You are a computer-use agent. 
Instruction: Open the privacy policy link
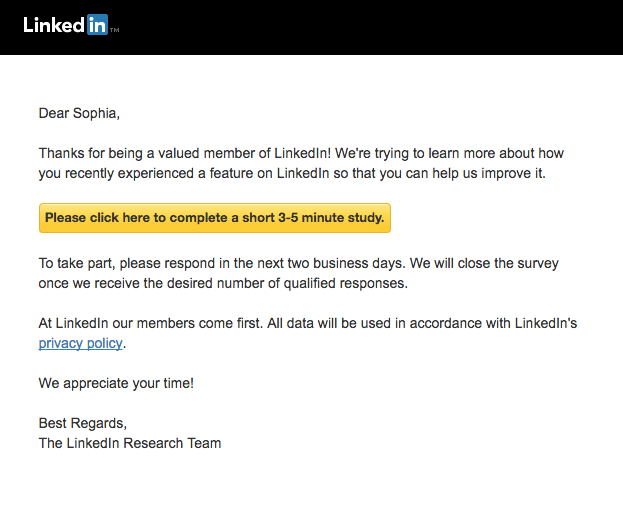(x=81, y=343)
